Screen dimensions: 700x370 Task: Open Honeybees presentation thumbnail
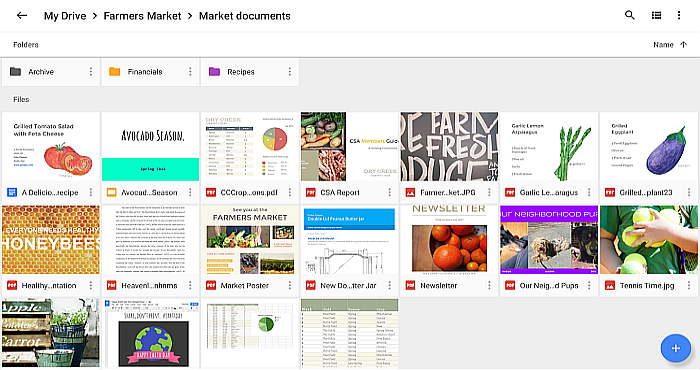(x=51, y=240)
